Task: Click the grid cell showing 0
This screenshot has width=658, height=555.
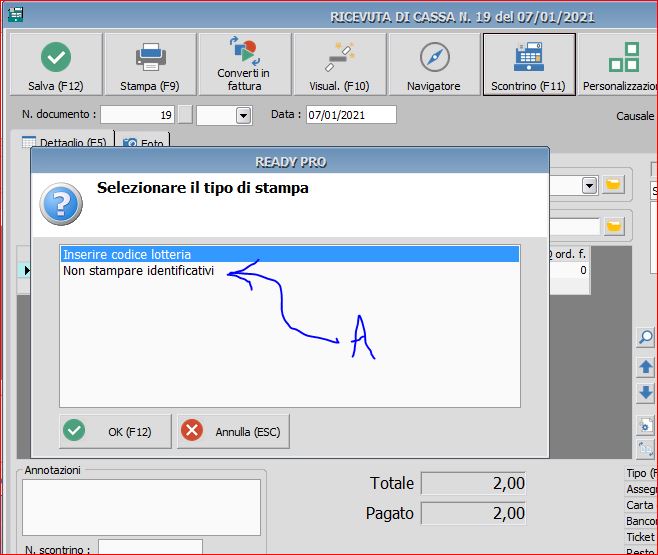Action: point(569,270)
